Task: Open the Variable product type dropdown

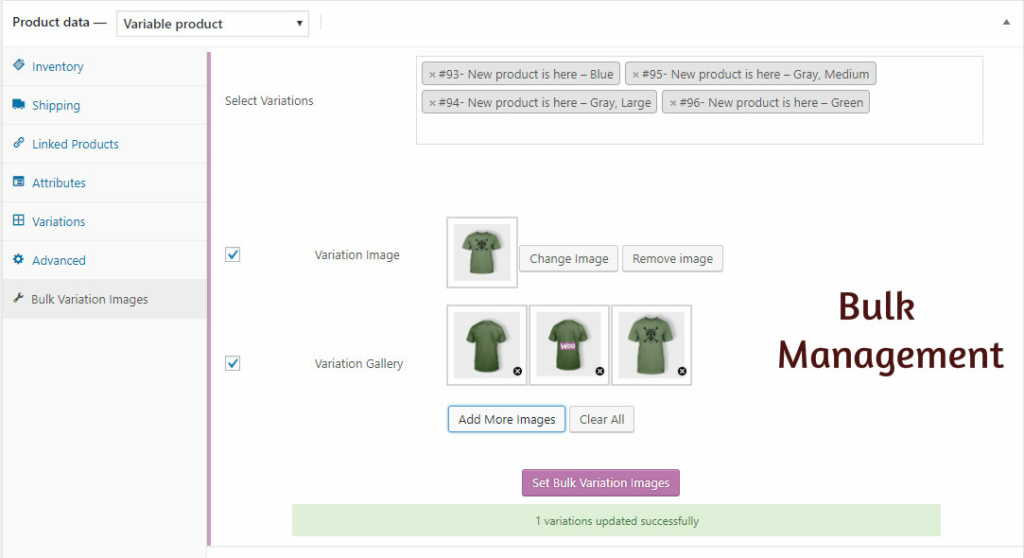Action: click(212, 23)
